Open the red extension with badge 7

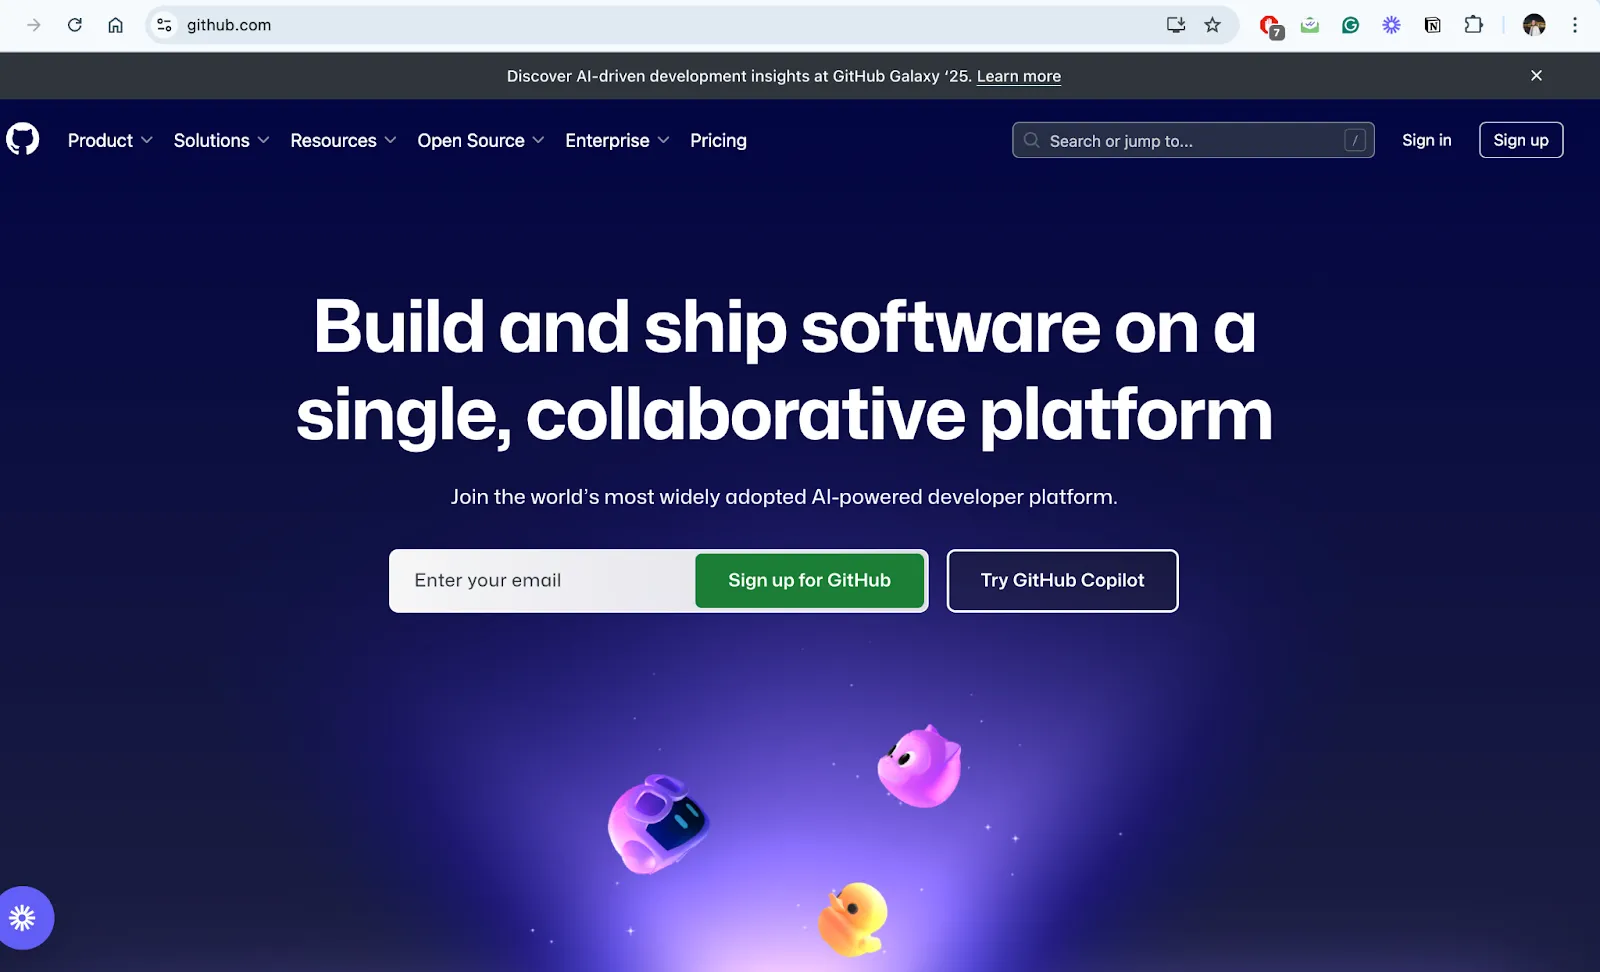point(1270,26)
